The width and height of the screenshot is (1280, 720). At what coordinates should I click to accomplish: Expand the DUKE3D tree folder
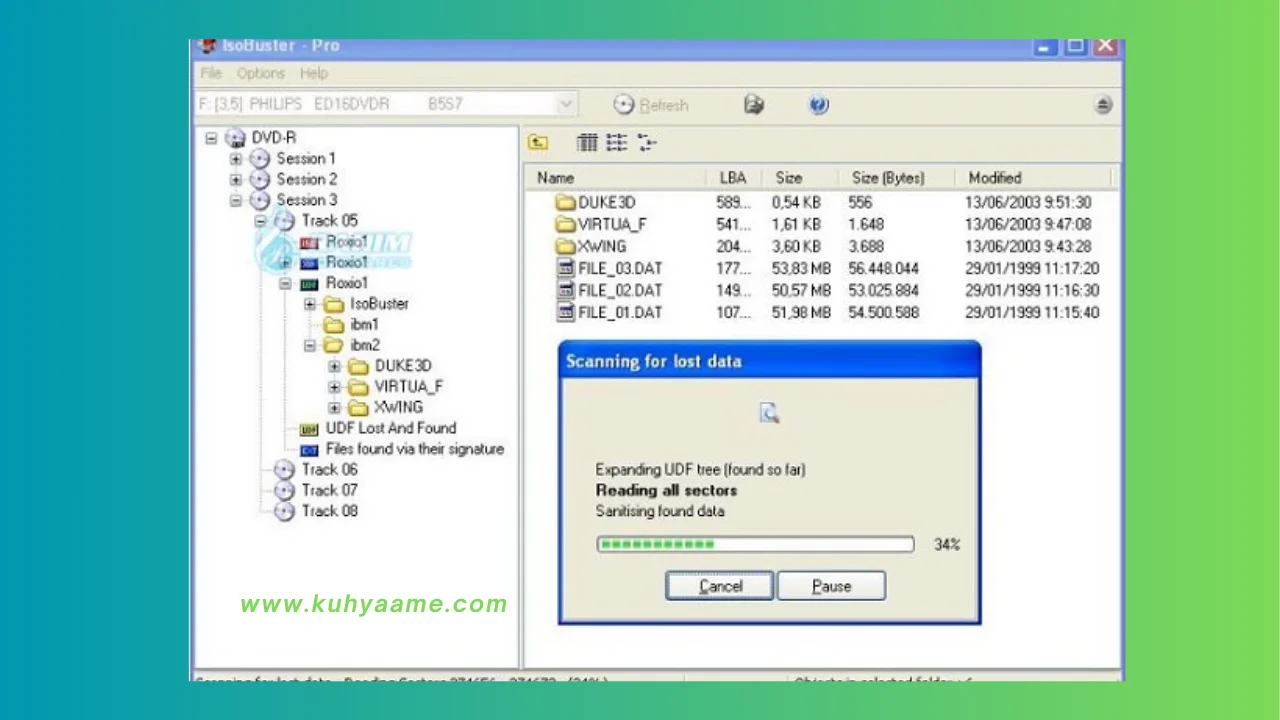pos(334,367)
